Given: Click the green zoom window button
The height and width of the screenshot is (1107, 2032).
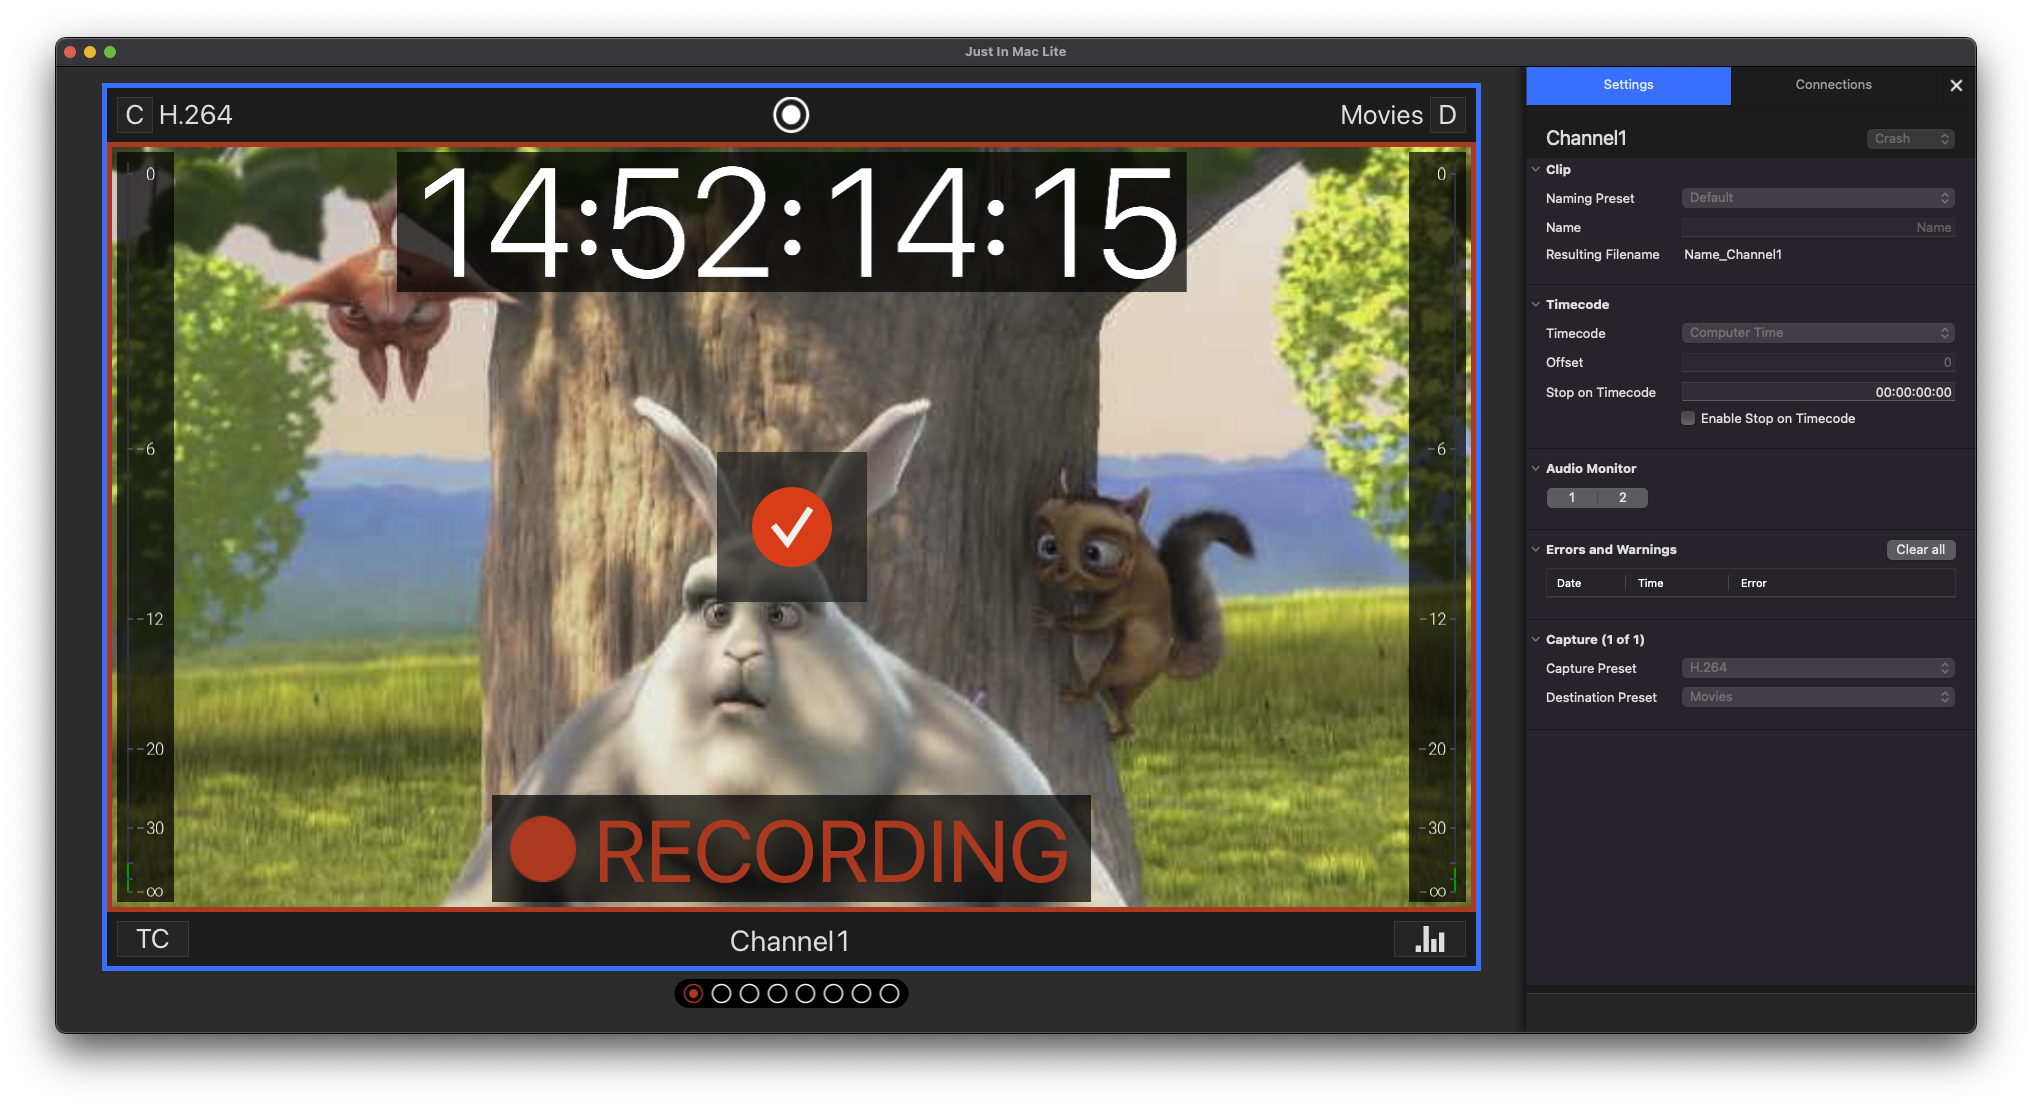Looking at the screenshot, I should coord(110,52).
